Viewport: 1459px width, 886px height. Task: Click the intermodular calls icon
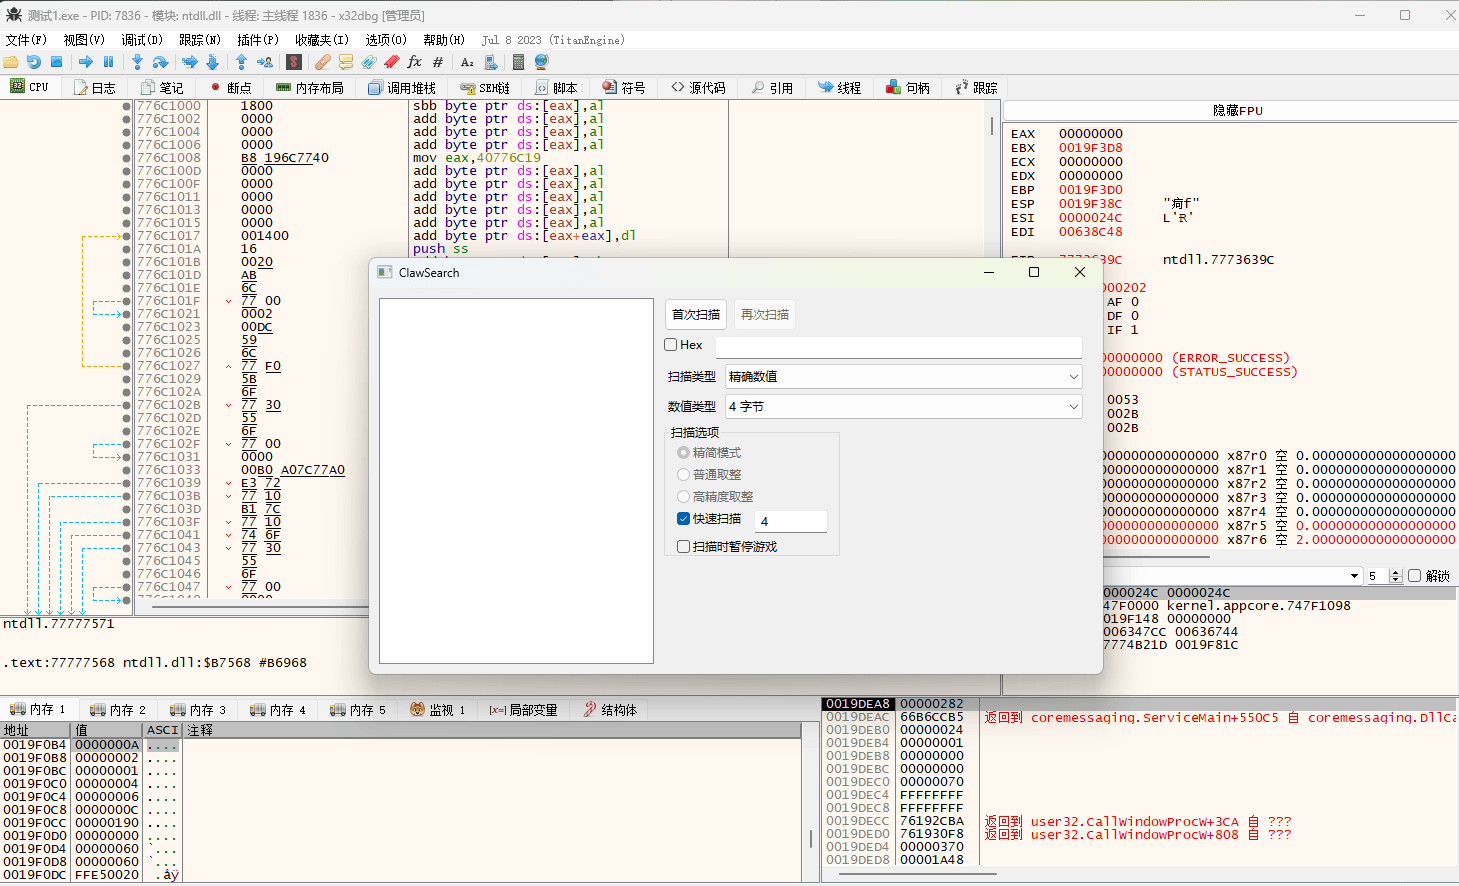coord(491,62)
